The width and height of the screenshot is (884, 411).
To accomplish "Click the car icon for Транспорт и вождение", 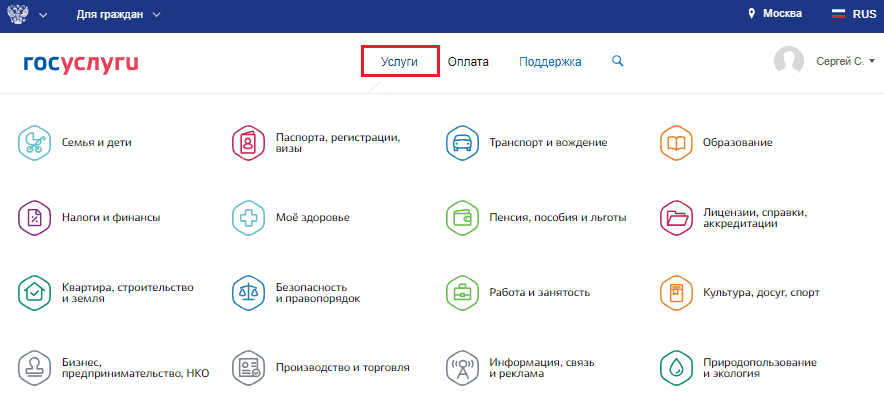I will point(462,143).
